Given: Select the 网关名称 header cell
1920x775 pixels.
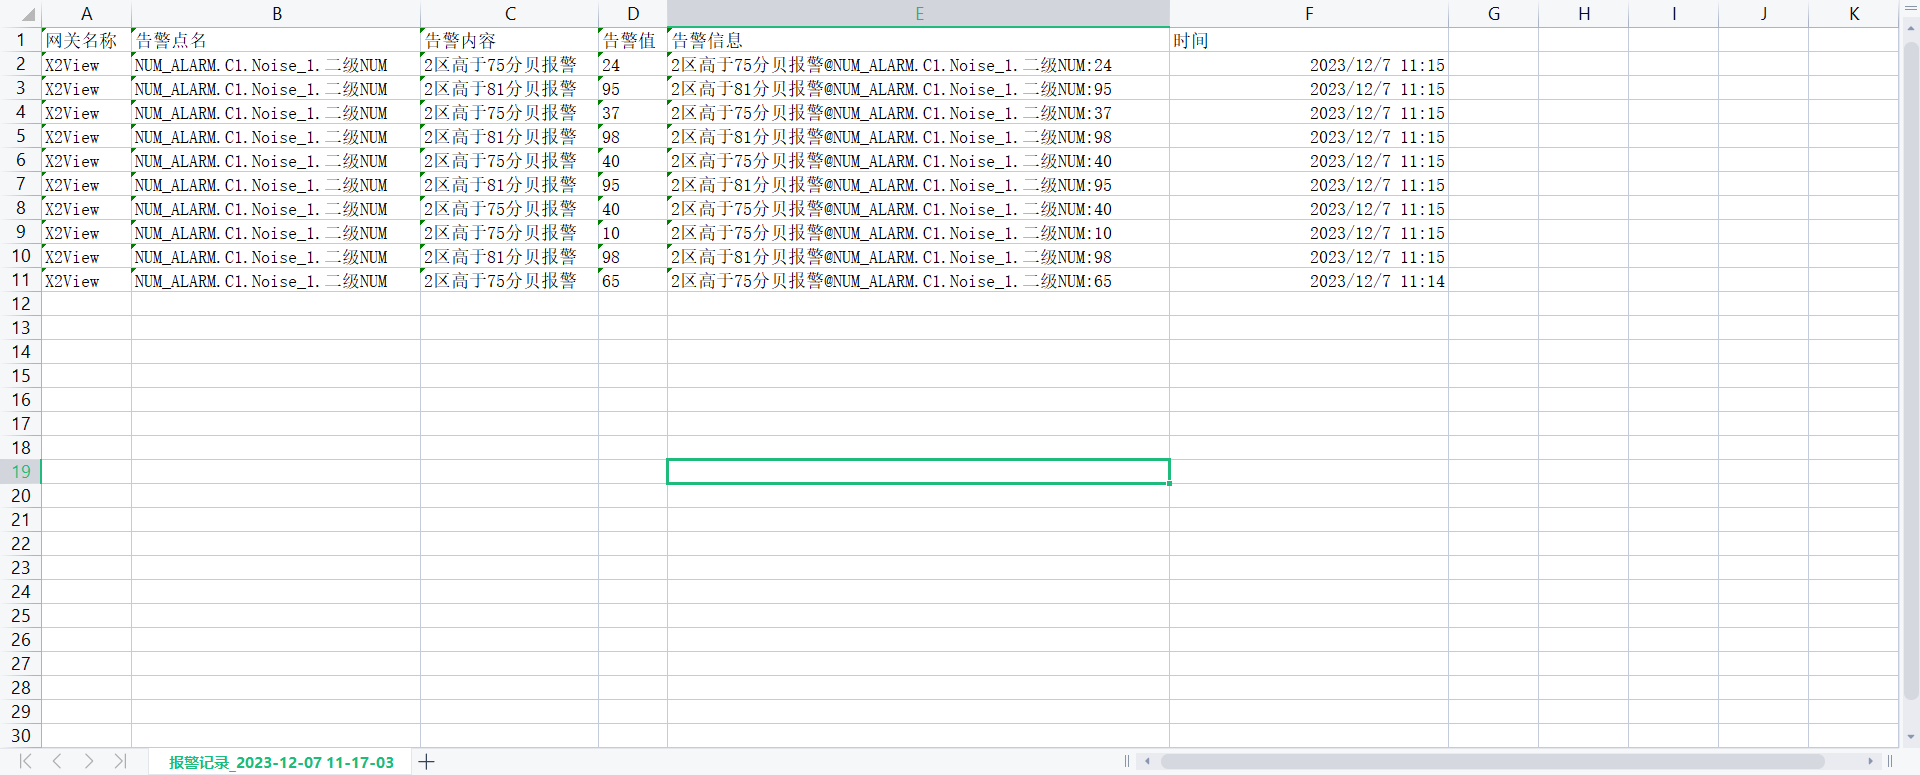Looking at the screenshot, I should pyautogui.click(x=86, y=40).
